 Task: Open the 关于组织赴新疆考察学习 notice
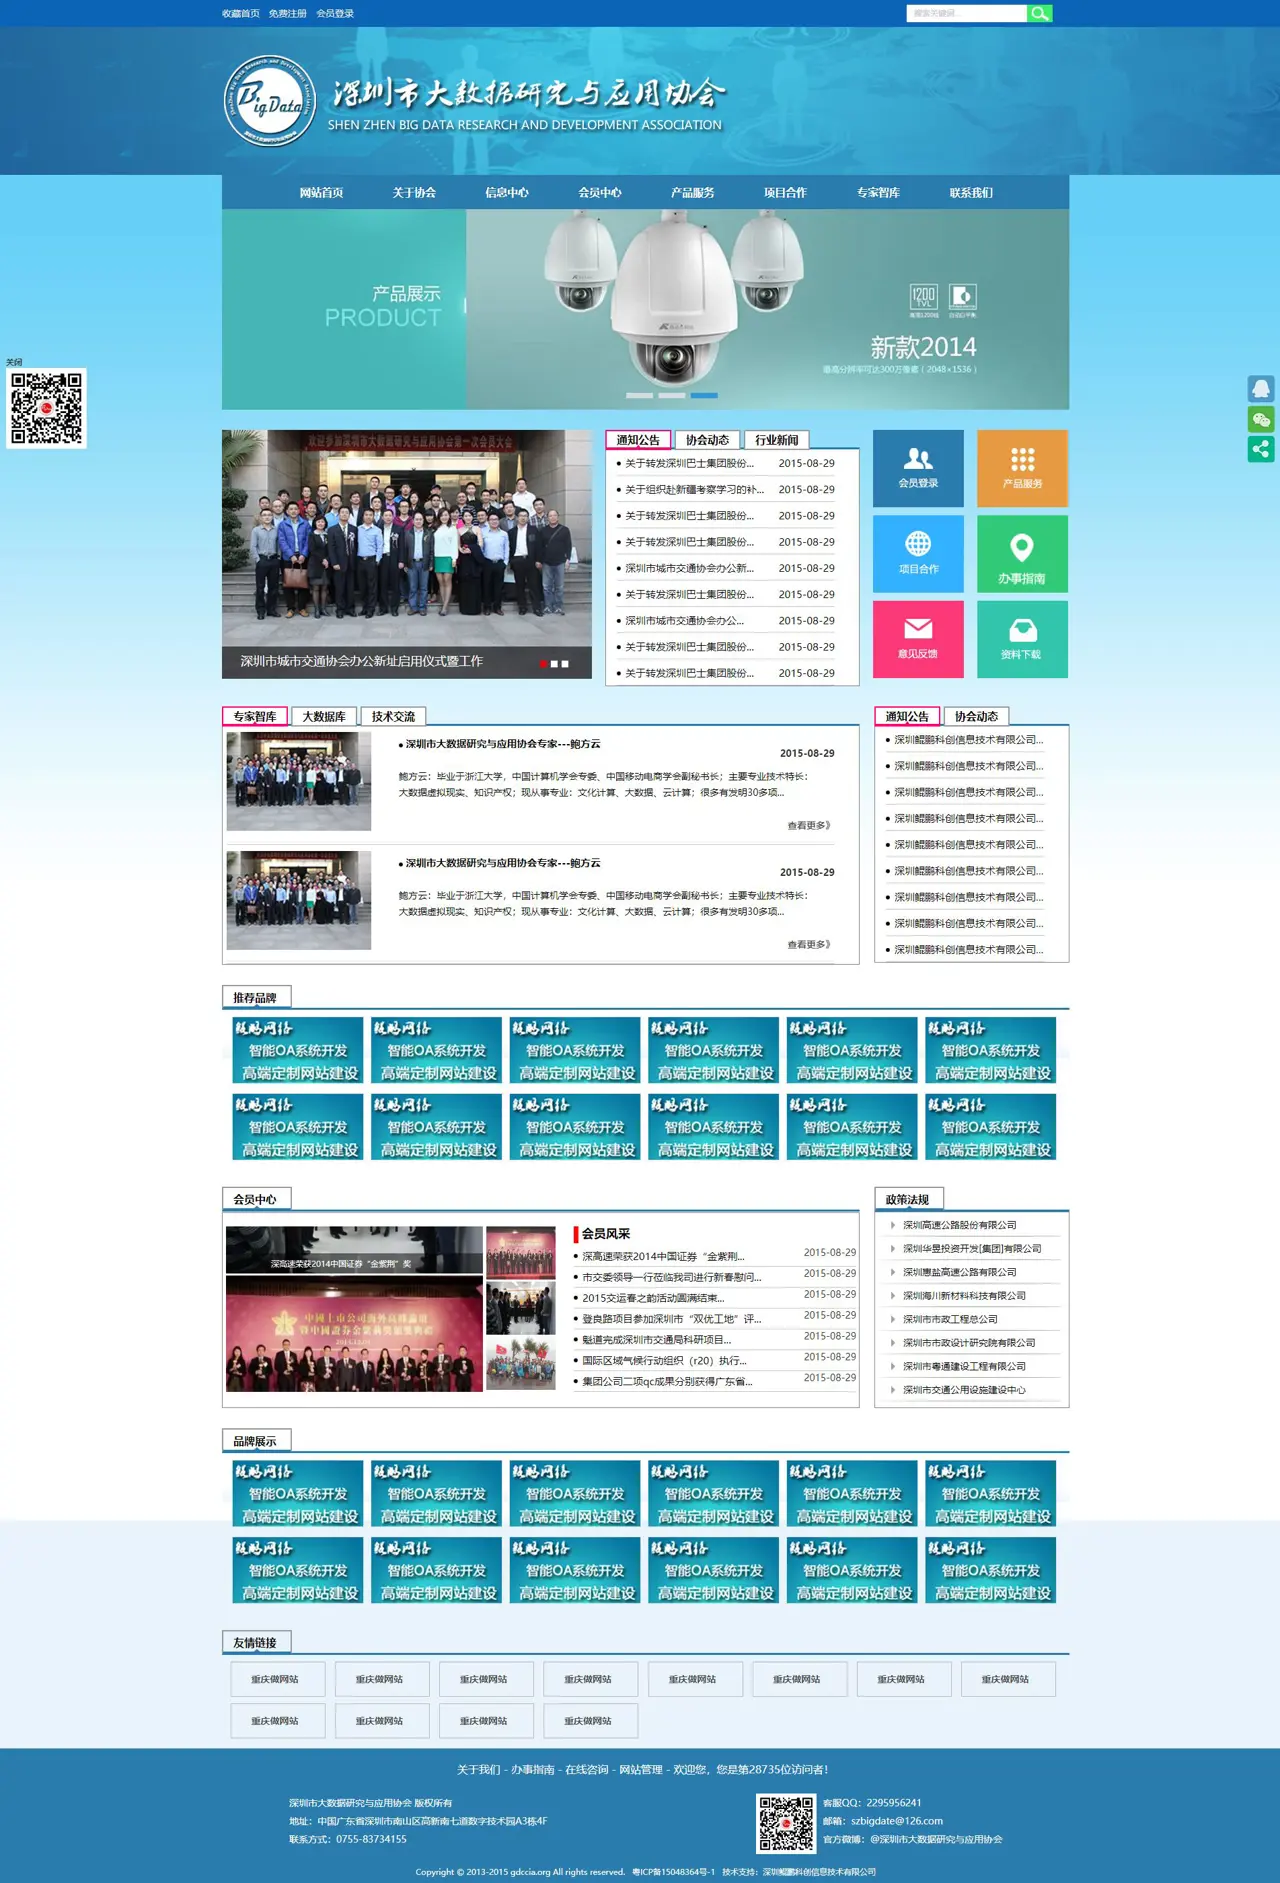(694, 490)
